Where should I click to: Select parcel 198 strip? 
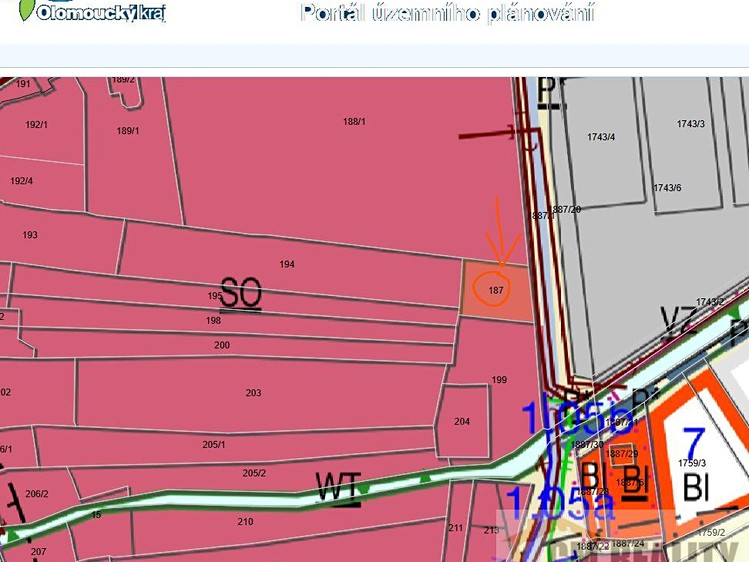point(213,320)
